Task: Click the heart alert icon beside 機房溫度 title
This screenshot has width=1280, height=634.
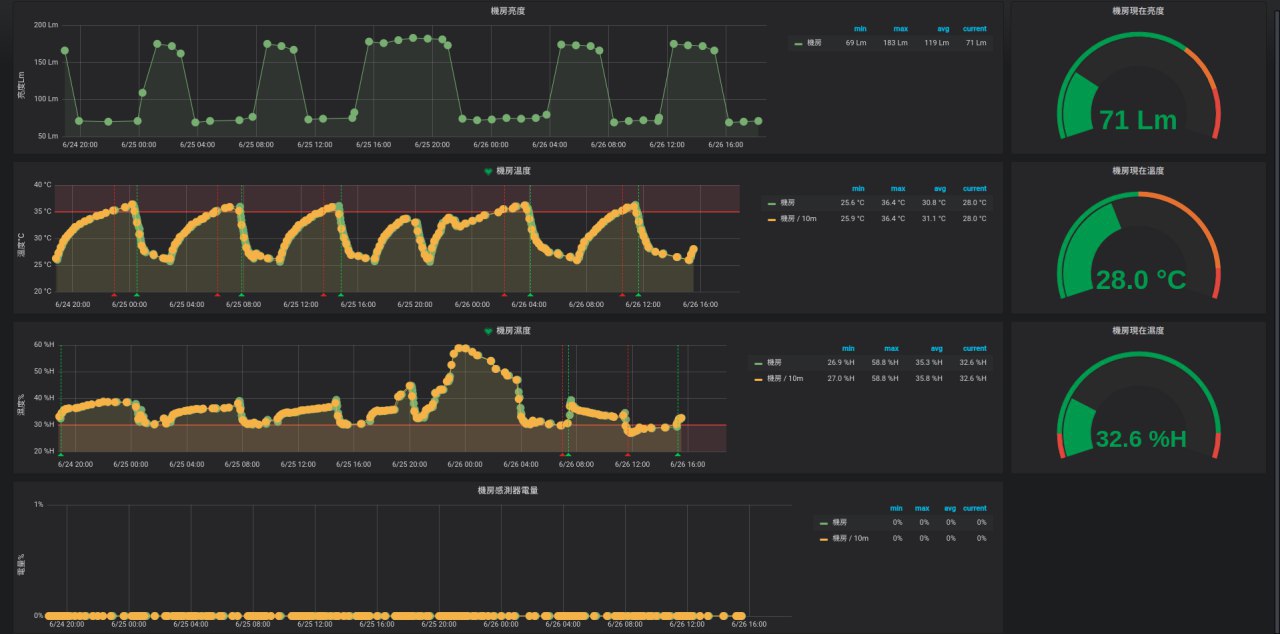Action: coord(488,171)
